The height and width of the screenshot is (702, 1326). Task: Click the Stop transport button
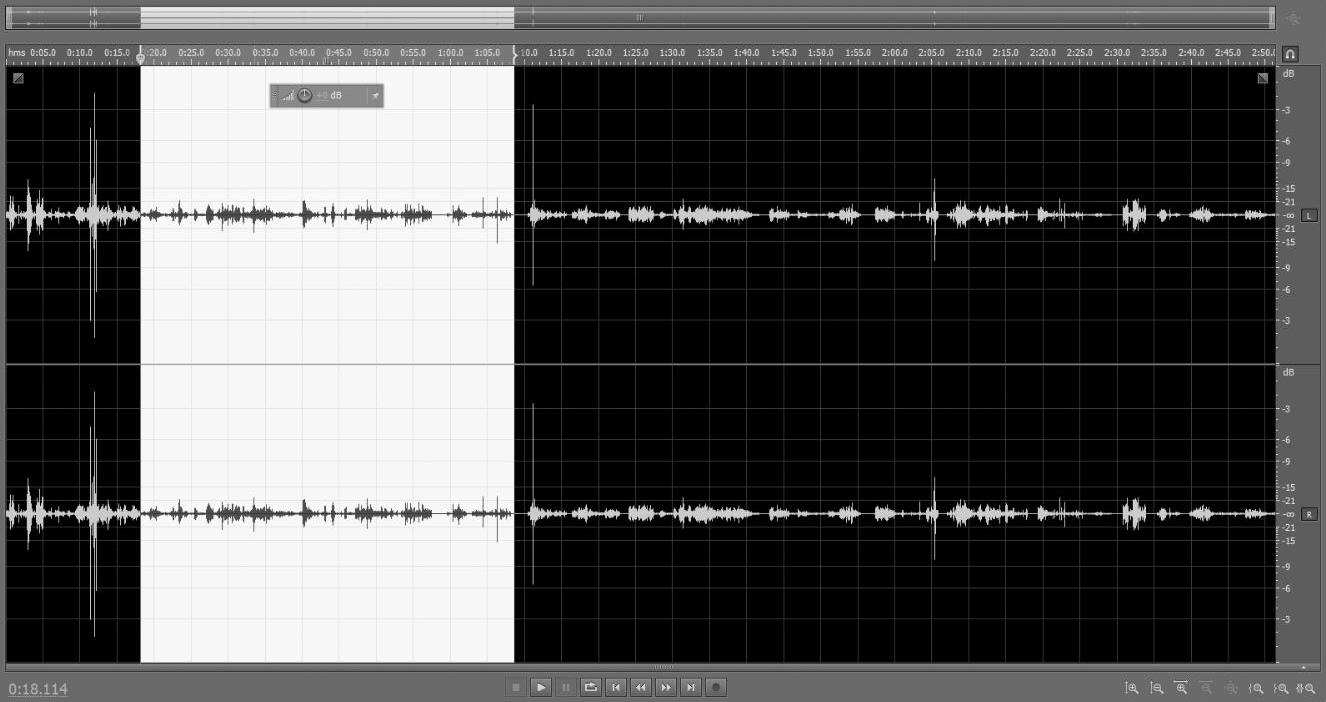tap(516, 687)
